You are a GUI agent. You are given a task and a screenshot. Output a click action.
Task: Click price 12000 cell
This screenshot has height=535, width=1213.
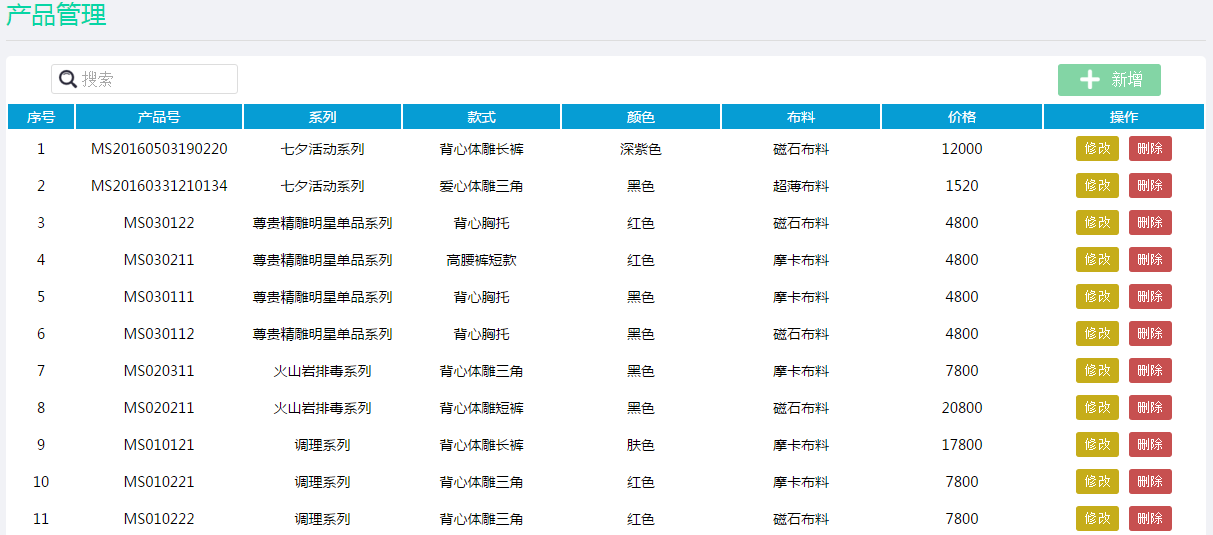coord(962,149)
